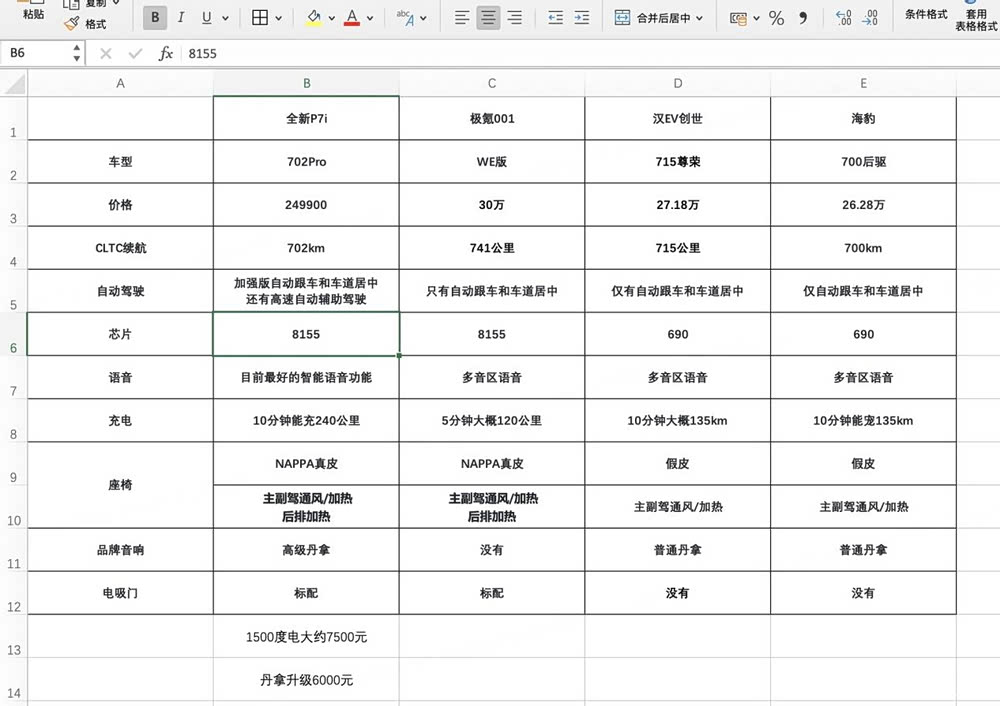Open the format painter 格式刷
1000x706 pixels.
click(90, 24)
